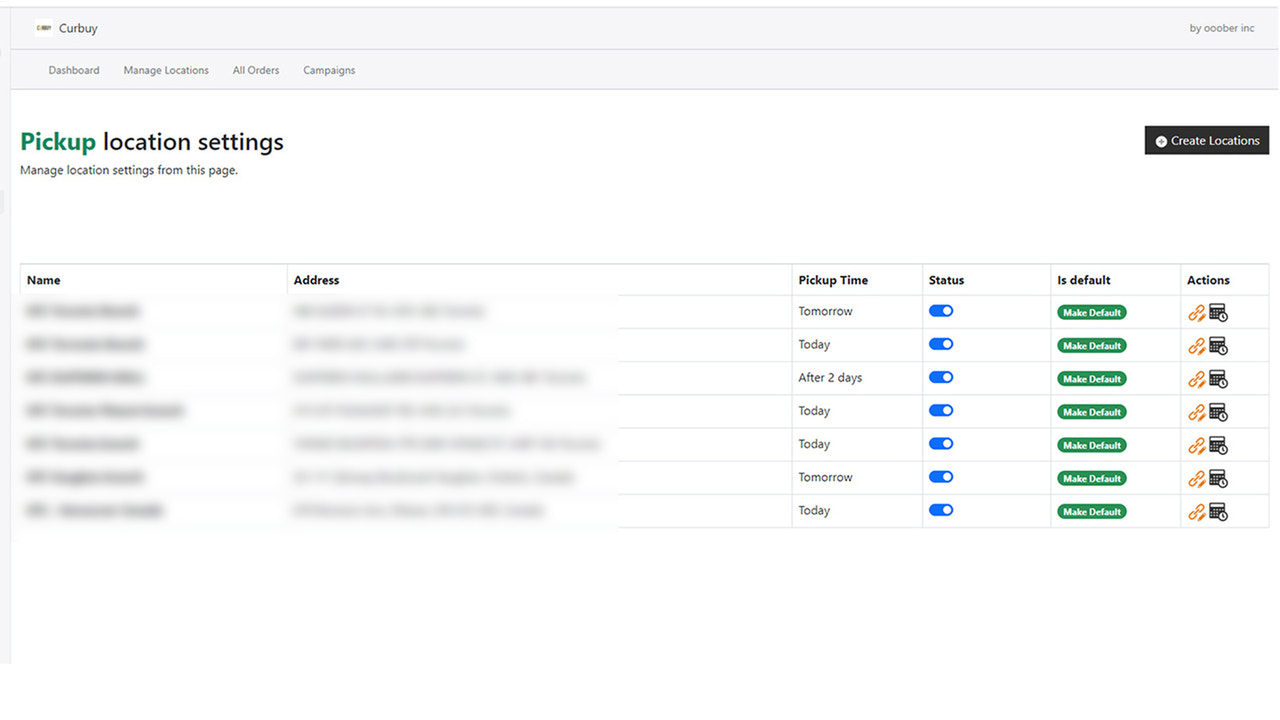This screenshot has height=720, width=1280.
Task: Click the link edit icon on the bottom location row
Action: point(1197,511)
